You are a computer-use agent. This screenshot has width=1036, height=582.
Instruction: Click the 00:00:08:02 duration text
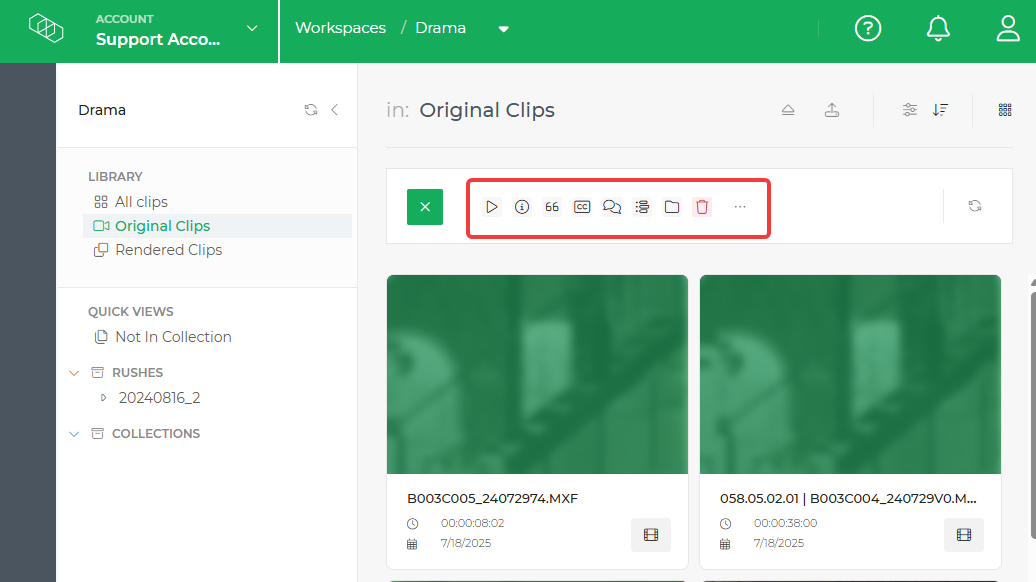[x=472, y=523]
